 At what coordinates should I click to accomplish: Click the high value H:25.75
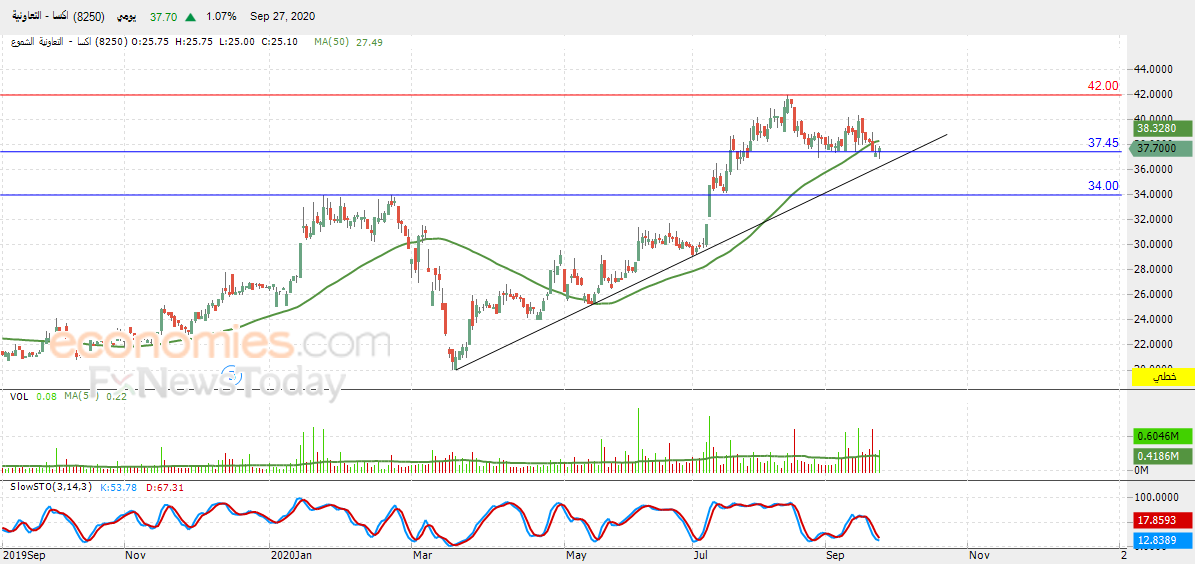(x=193, y=43)
